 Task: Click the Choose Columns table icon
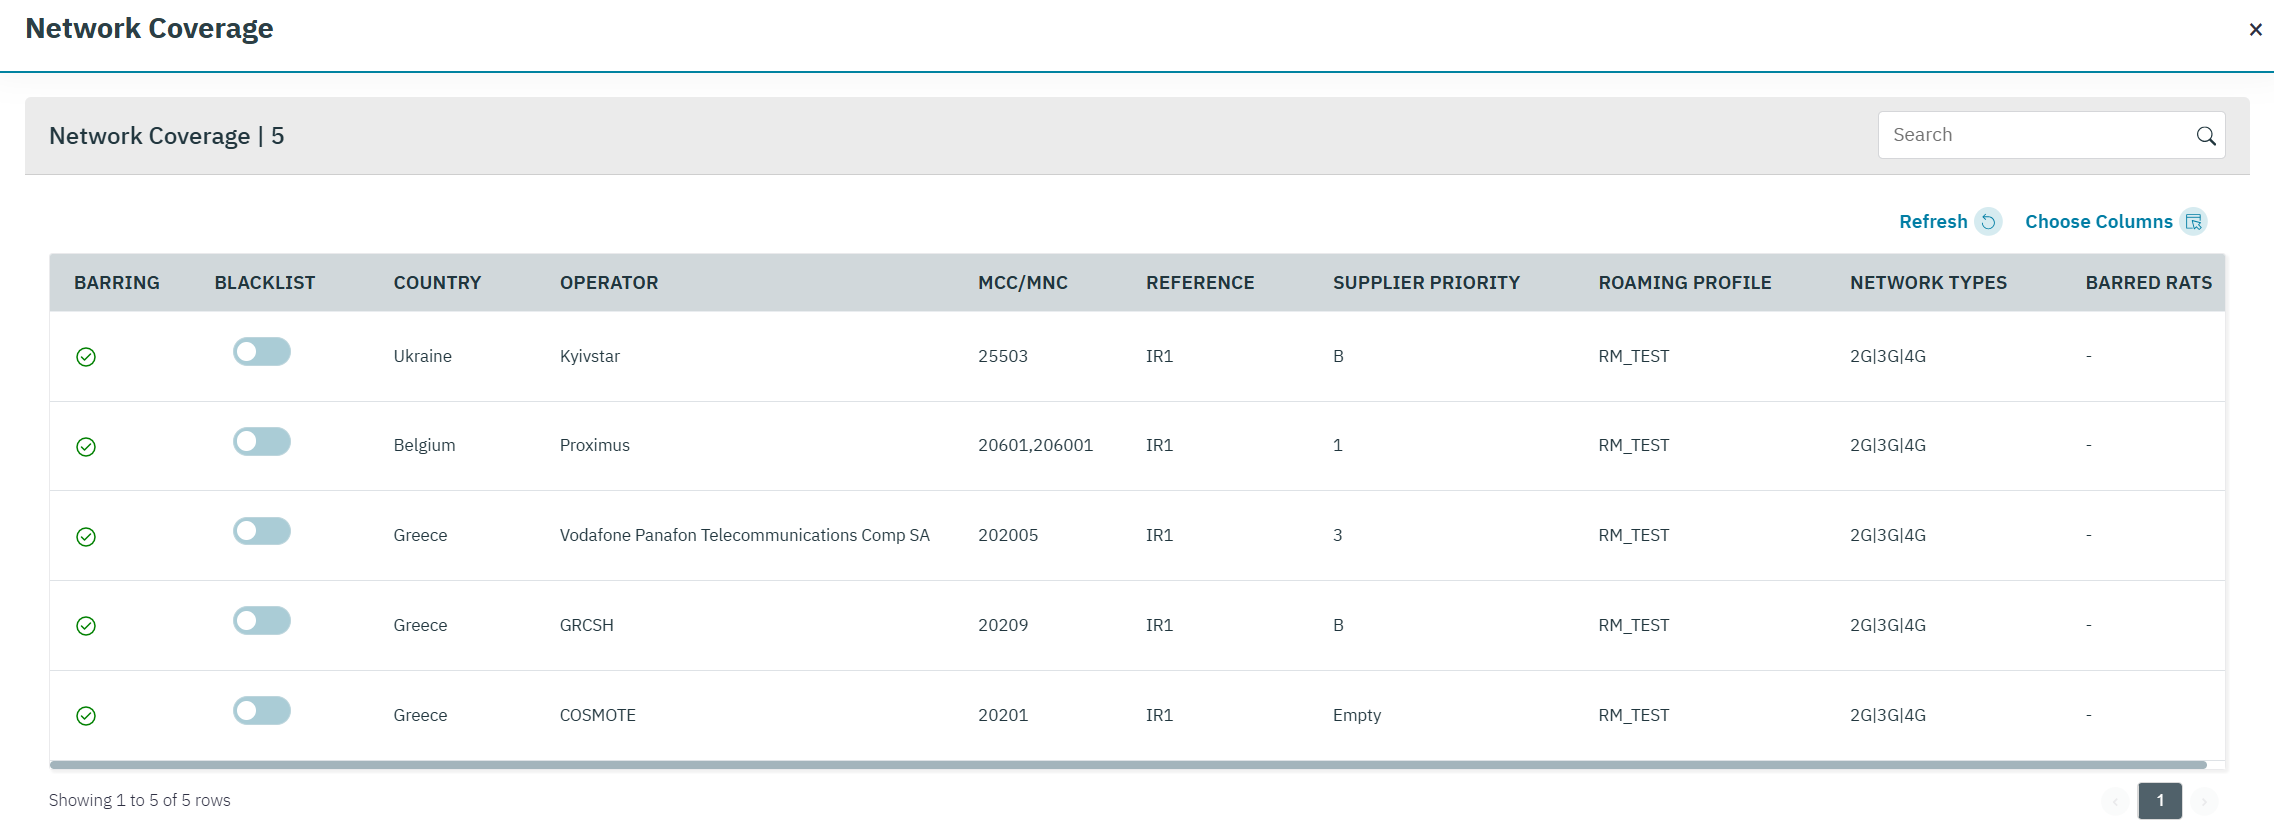point(2194,222)
